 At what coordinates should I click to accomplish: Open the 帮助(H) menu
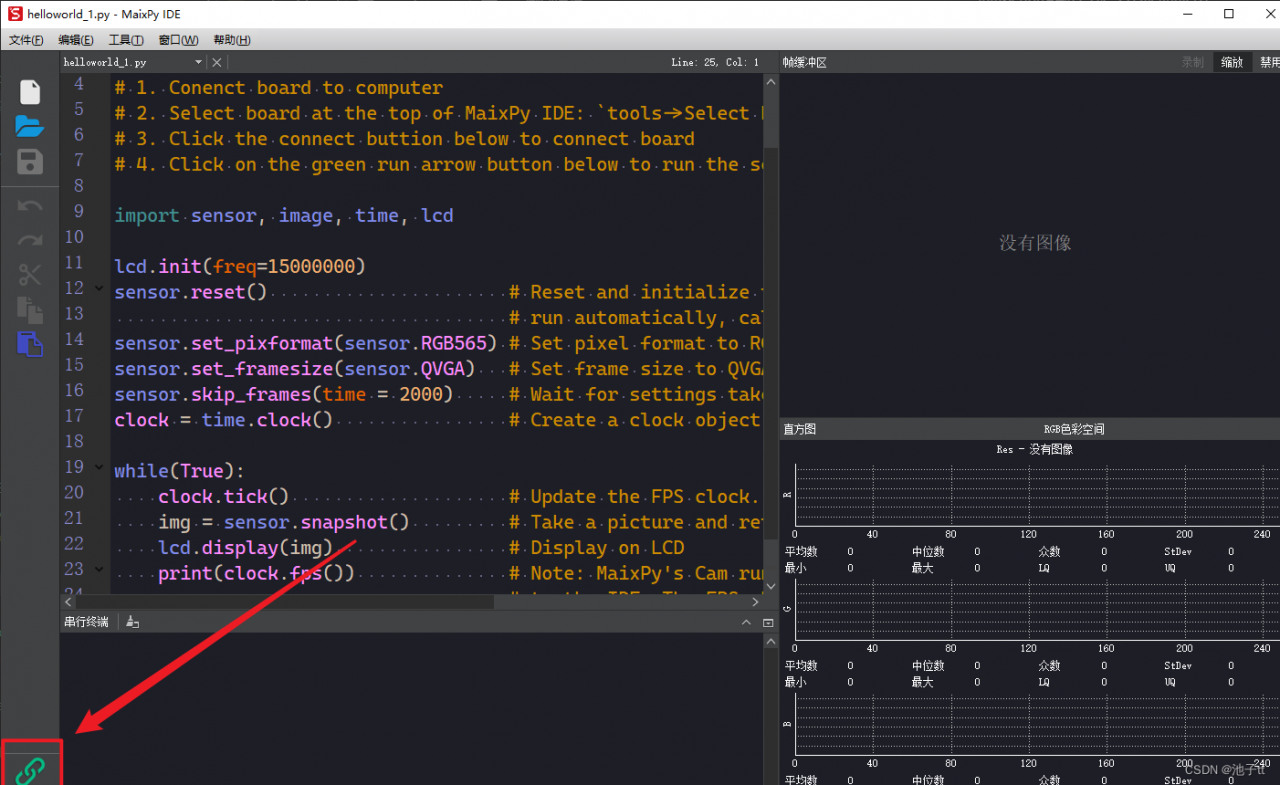pyautogui.click(x=232, y=40)
